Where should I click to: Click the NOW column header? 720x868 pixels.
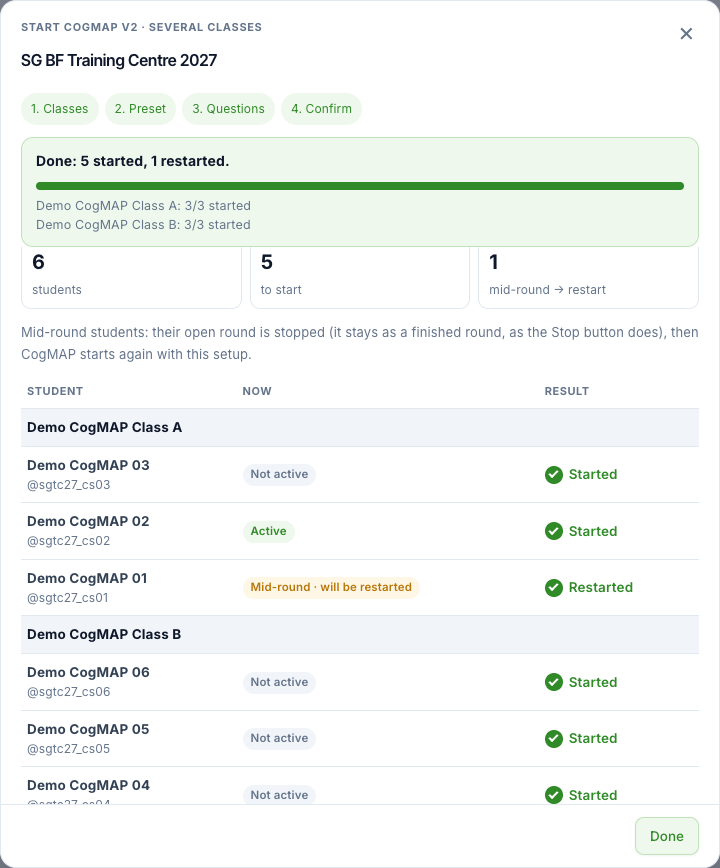click(257, 391)
